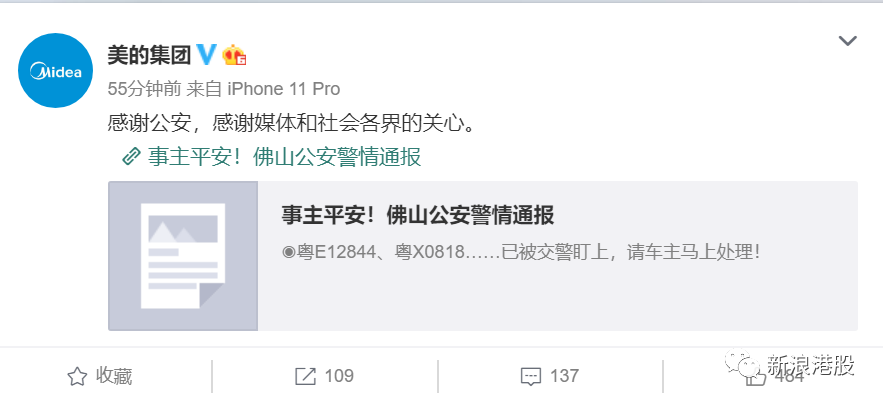Click the Midea round profile avatar
The width and height of the screenshot is (883, 404).
[x=55, y=70]
